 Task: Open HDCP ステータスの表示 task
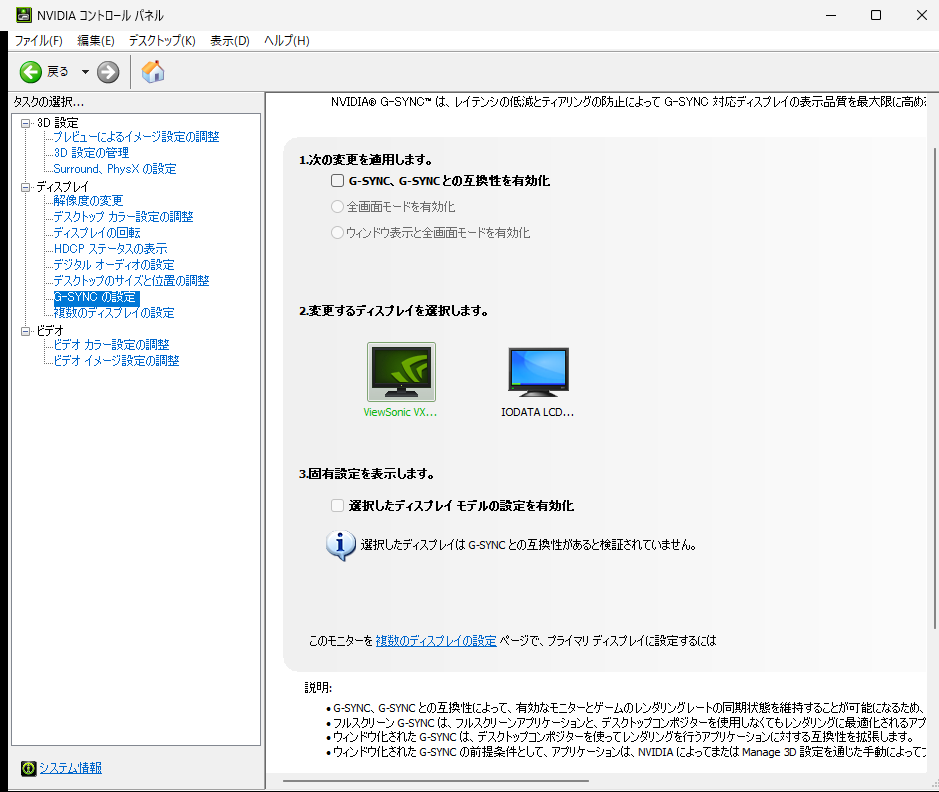(x=110, y=248)
